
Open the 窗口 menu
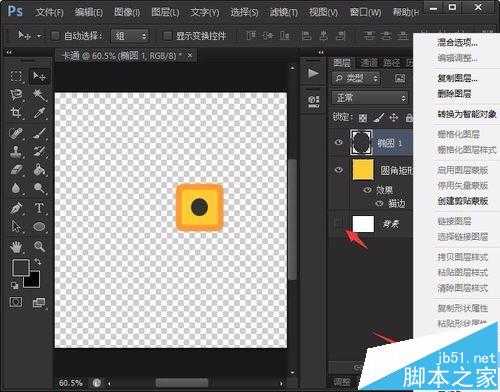coord(366,12)
